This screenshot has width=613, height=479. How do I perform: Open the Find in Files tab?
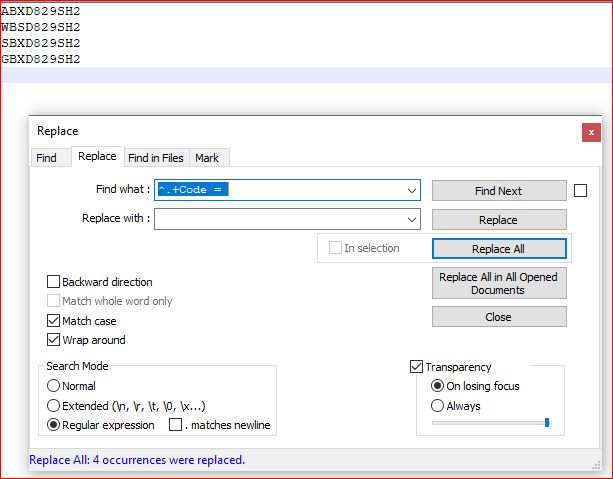pyautogui.click(x=156, y=158)
